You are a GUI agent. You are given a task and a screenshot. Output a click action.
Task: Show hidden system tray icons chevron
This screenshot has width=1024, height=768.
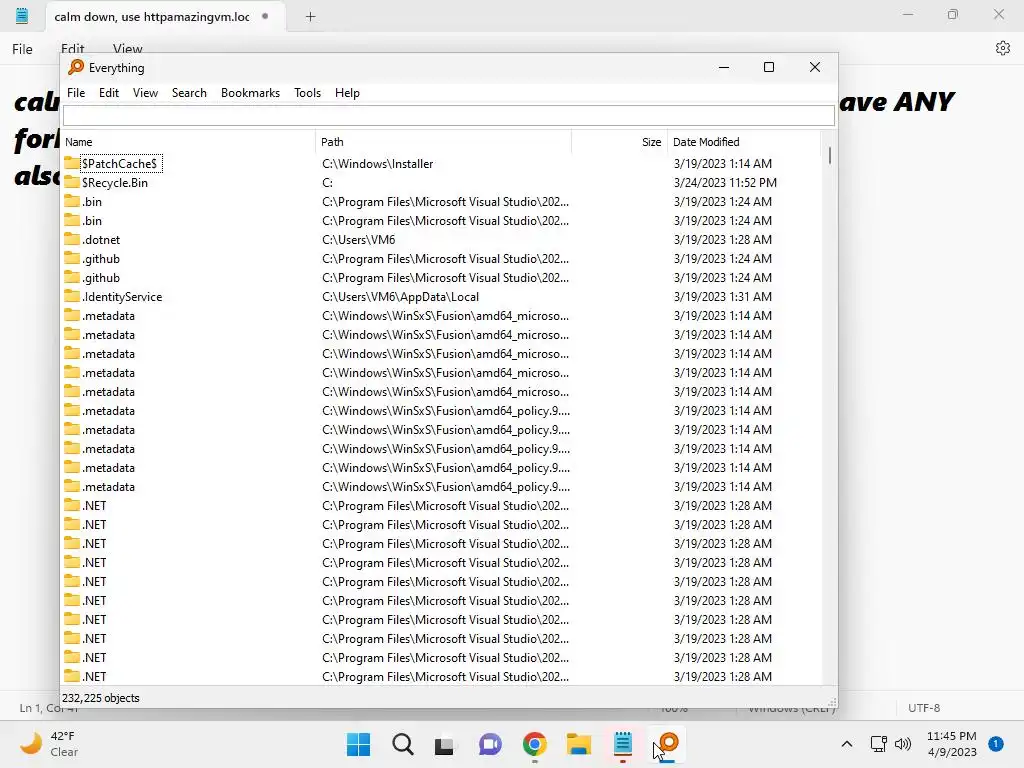pyautogui.click(x=846, y=744)
